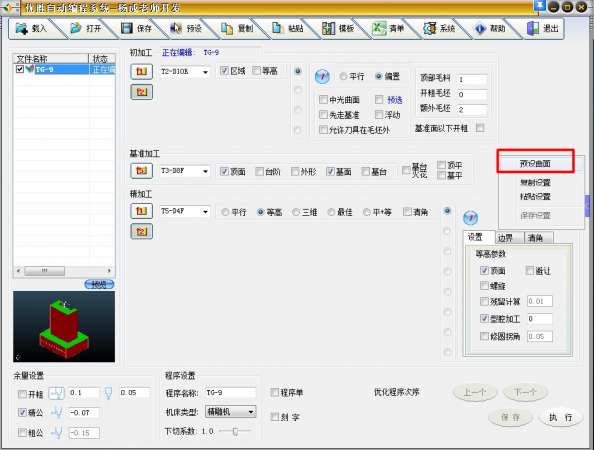
Task: Uncheck the 顶面 checkbox in 基准加工
Action: [224, 172]
